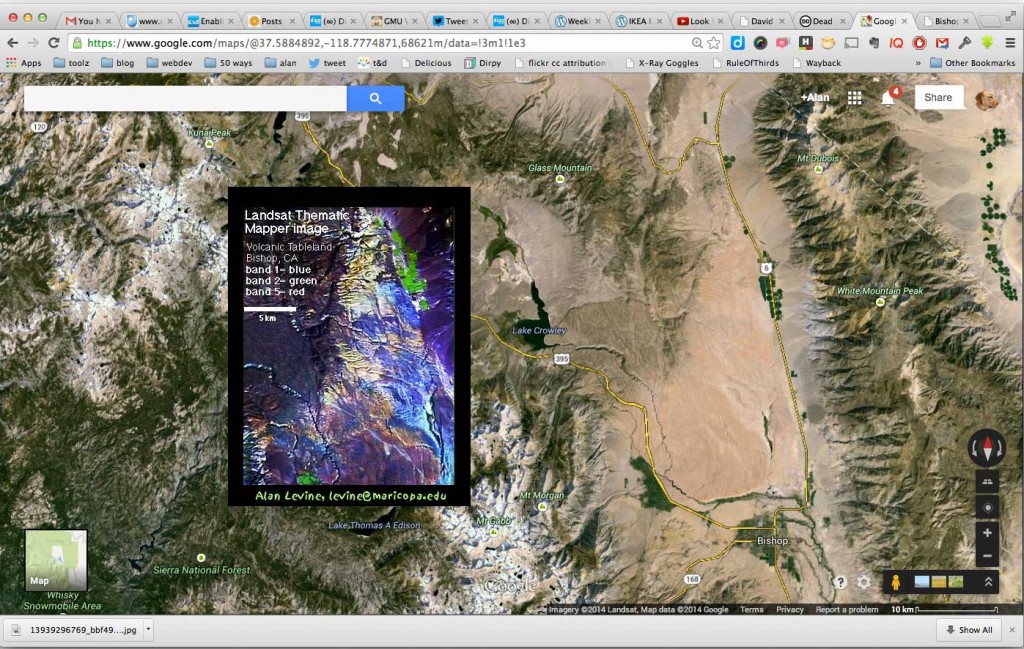Screen dimensions: 1024x649
Task: Open the downloaded 13939296769_bbf49 jpg file
Action: (76, 629)
